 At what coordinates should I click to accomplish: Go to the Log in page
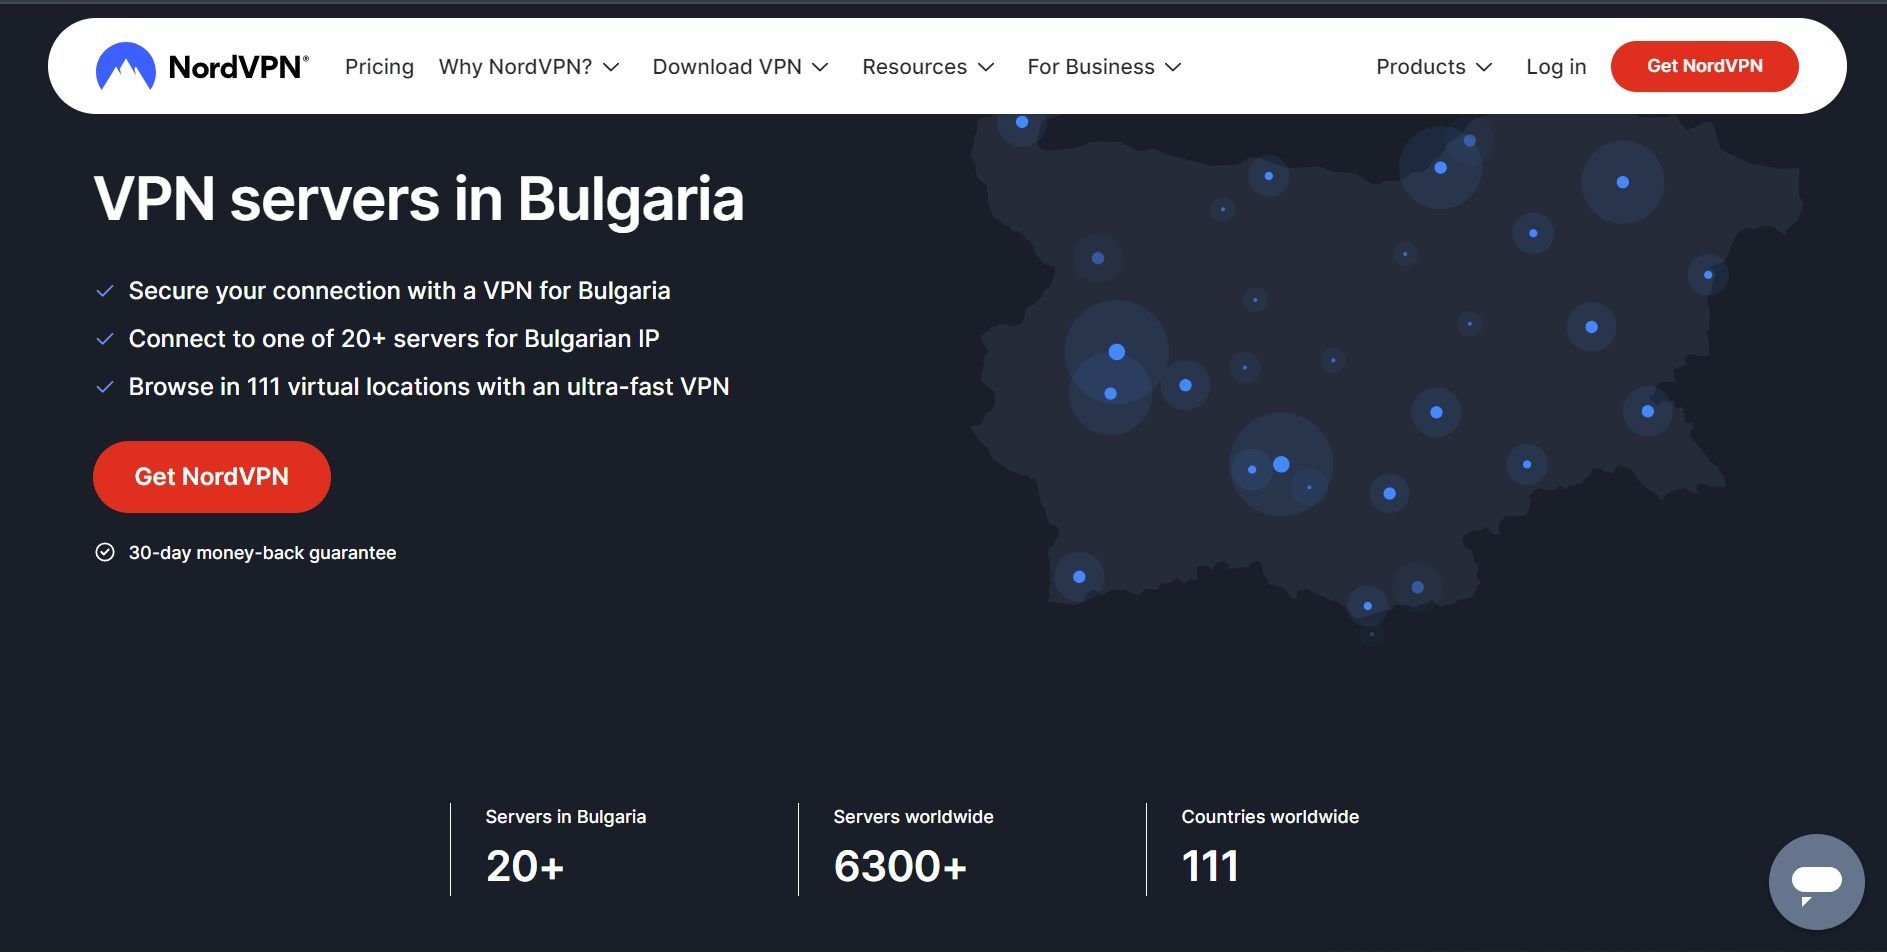(1556, 66)
